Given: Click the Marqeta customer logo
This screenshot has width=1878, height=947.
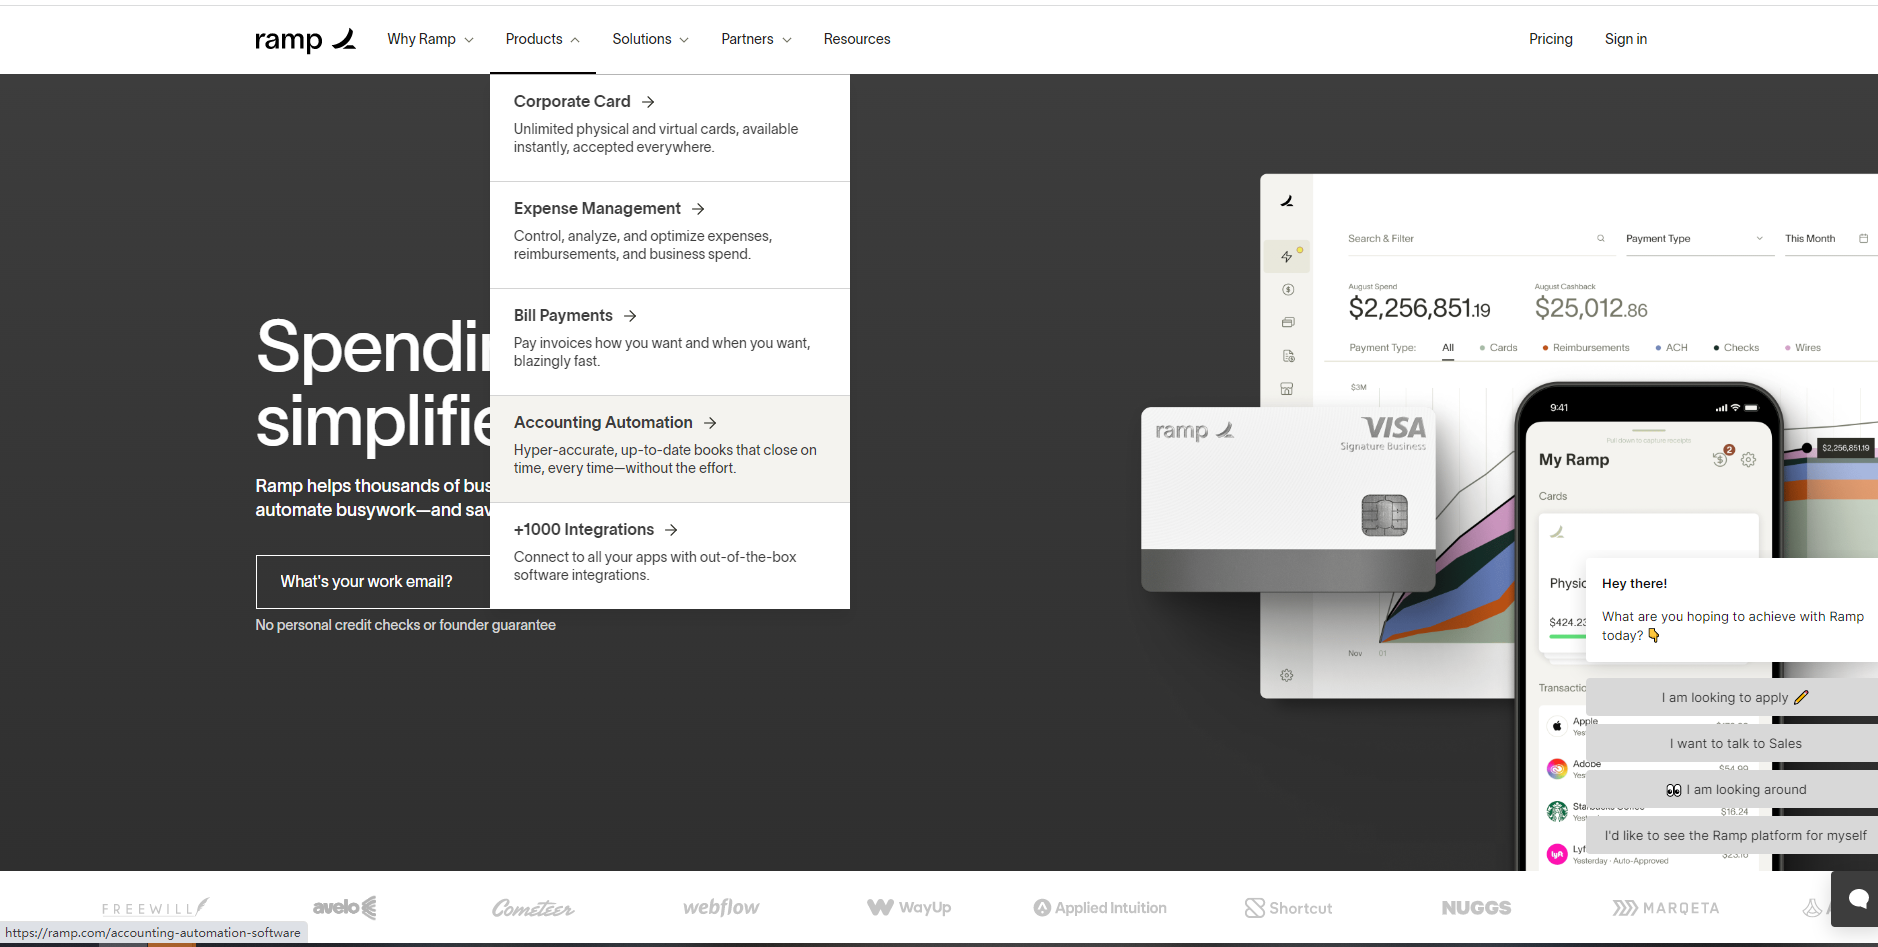Looking at the screenshot, I should tap(1666, 908).
